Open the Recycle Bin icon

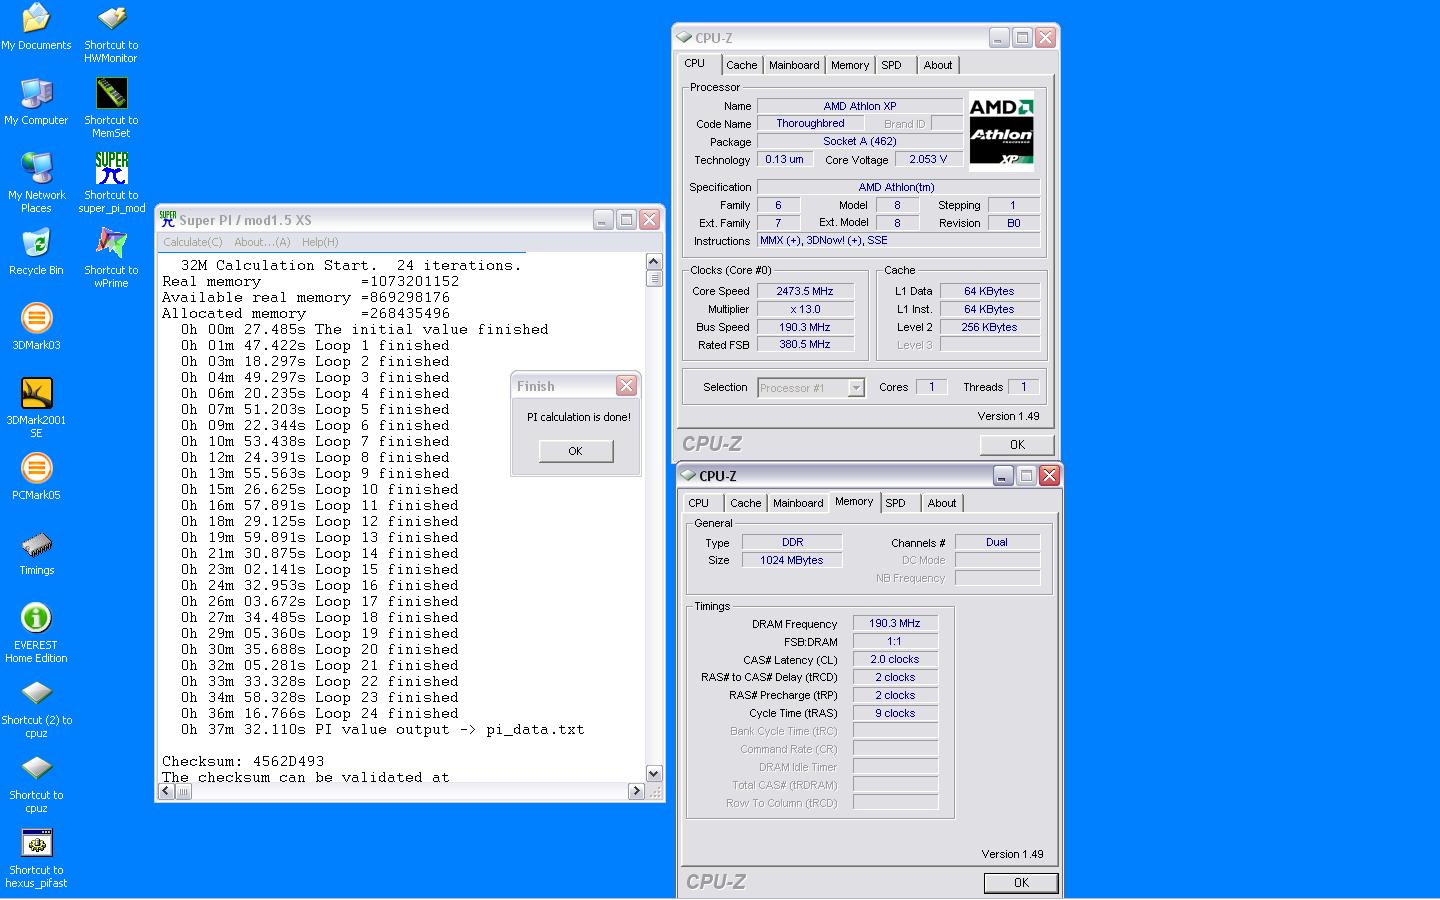[x=36, y=252]
